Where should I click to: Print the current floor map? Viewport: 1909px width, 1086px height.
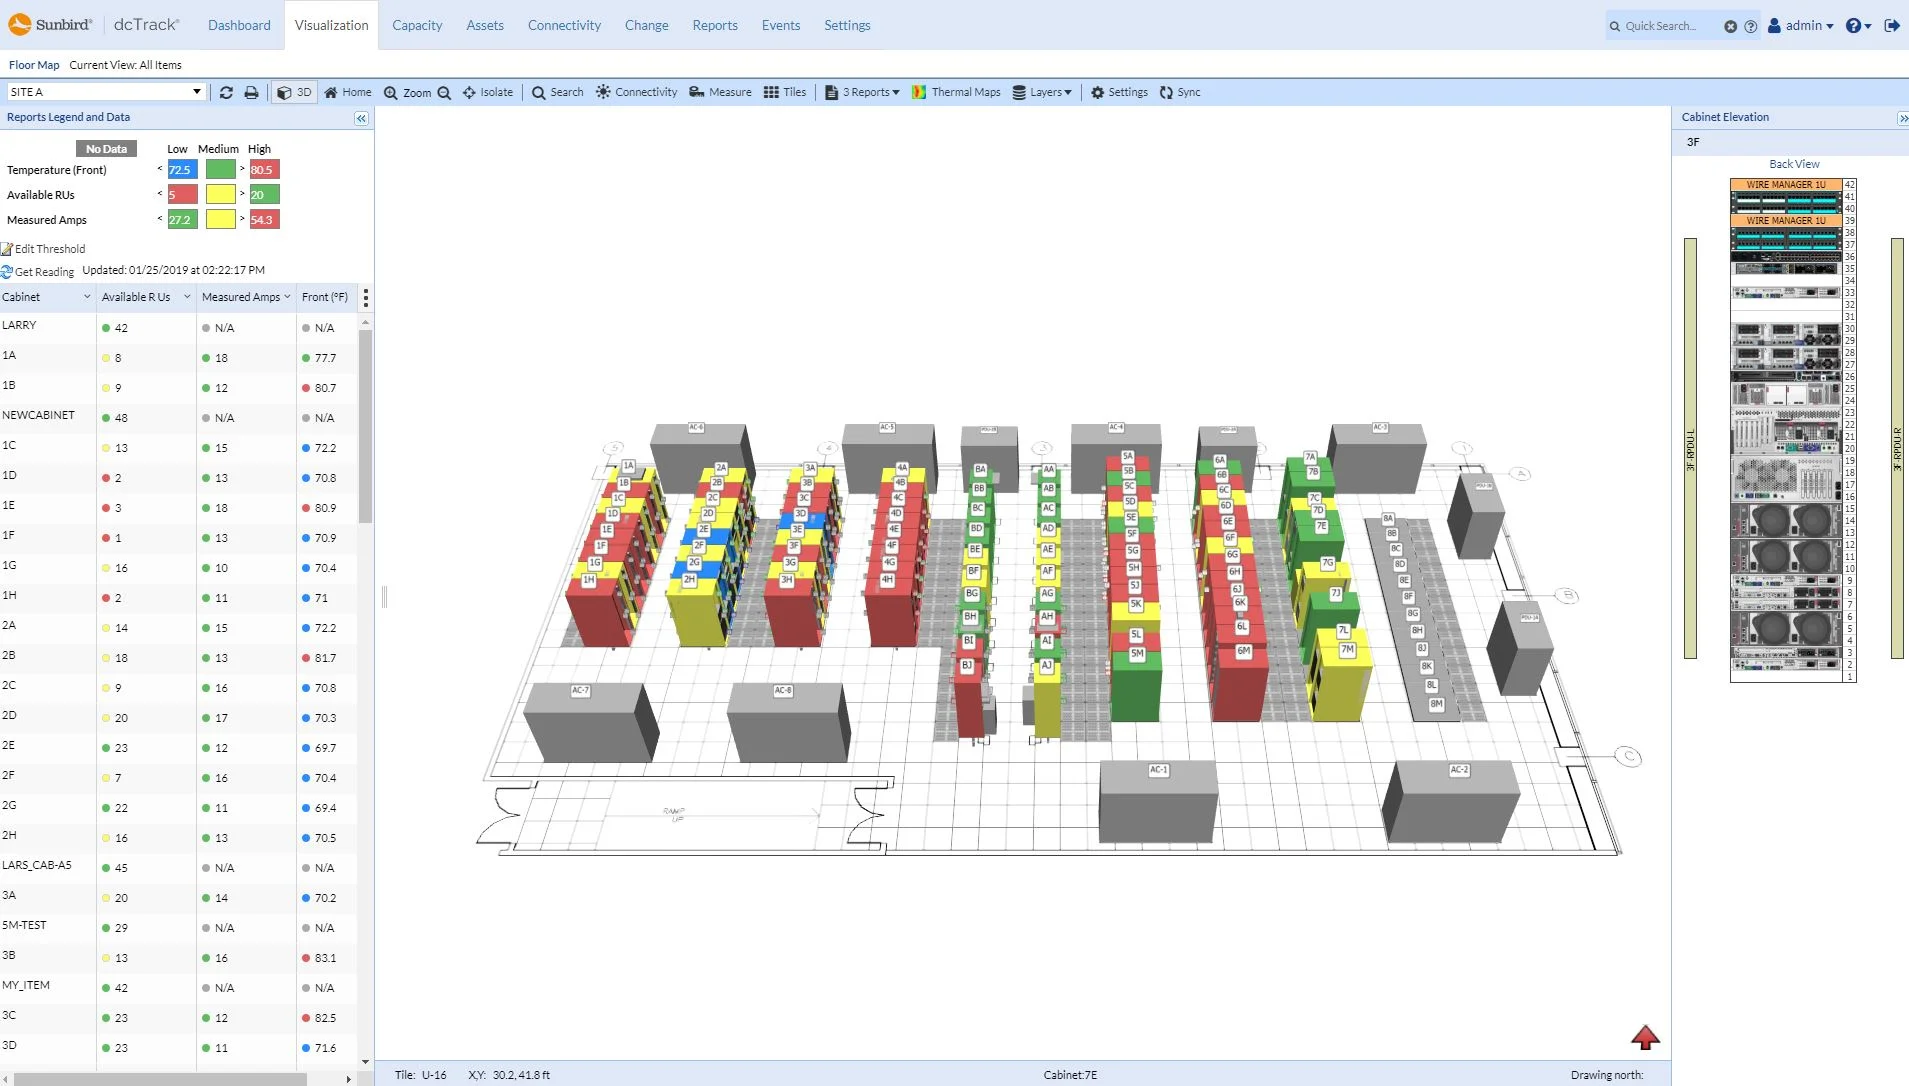pyautogui.click(x=249, y=92)
